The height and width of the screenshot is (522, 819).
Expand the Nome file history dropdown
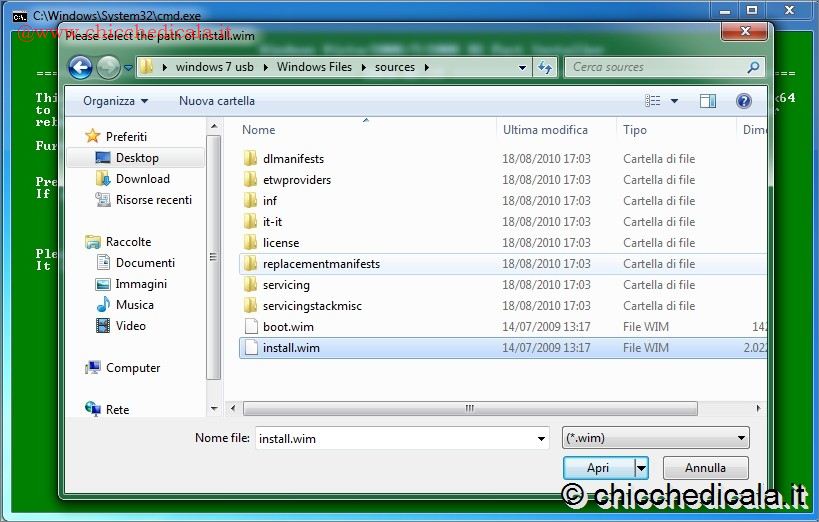click(x=541, y=438)
